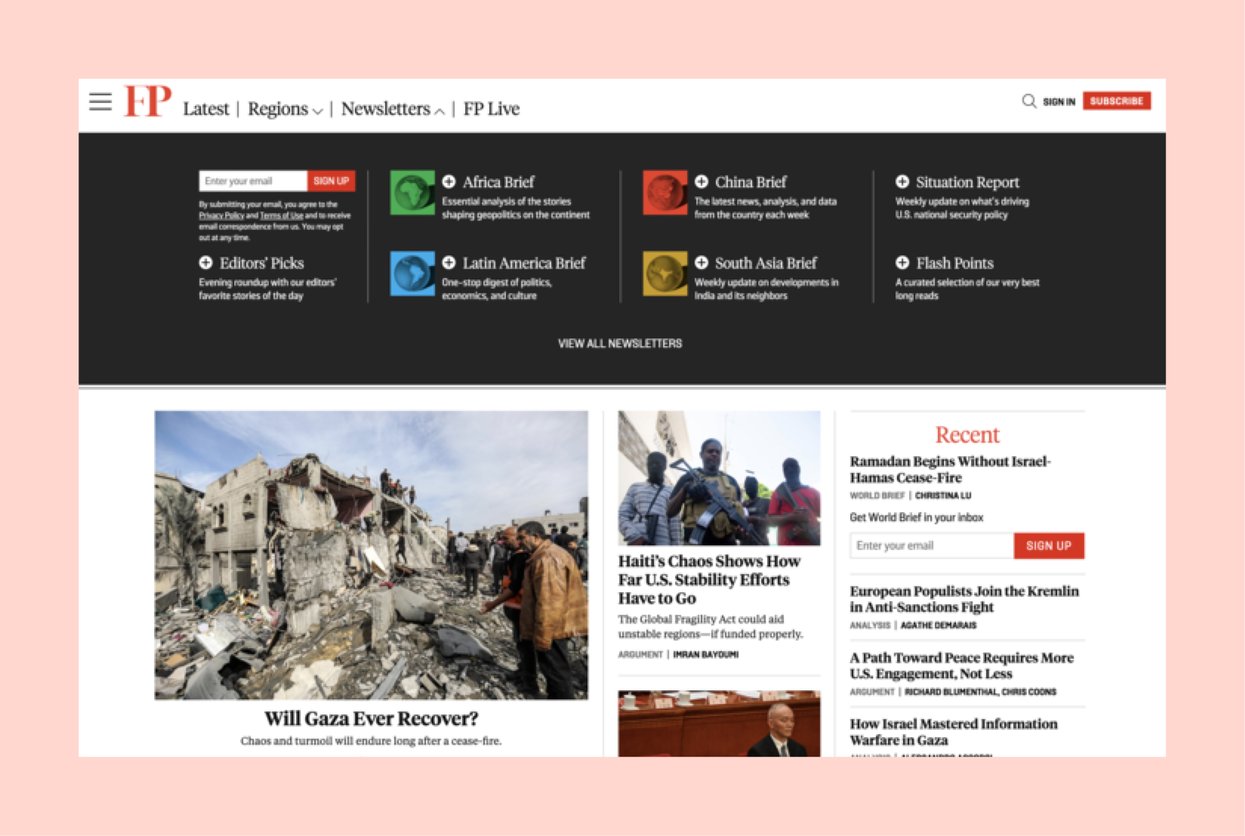Click the yellow South Asia Brief globe icon

(x=665, y=273)
